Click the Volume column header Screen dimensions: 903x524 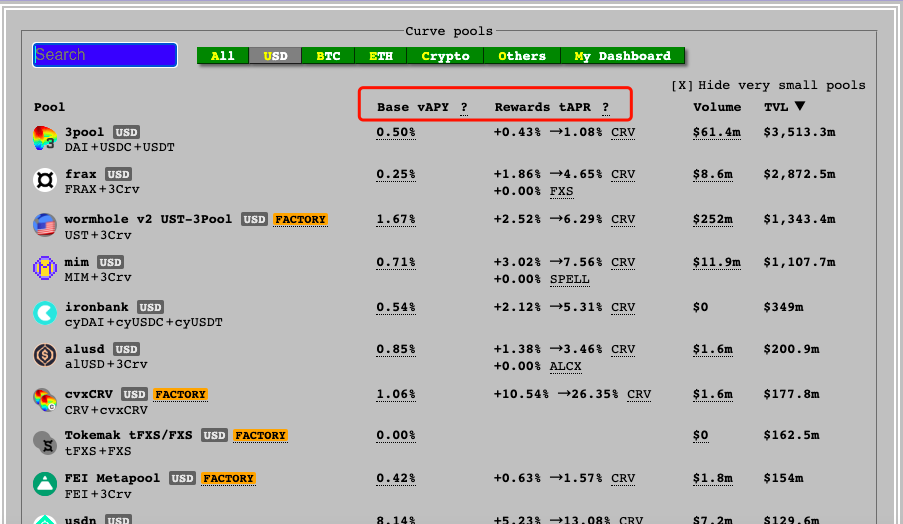[717, 107]
